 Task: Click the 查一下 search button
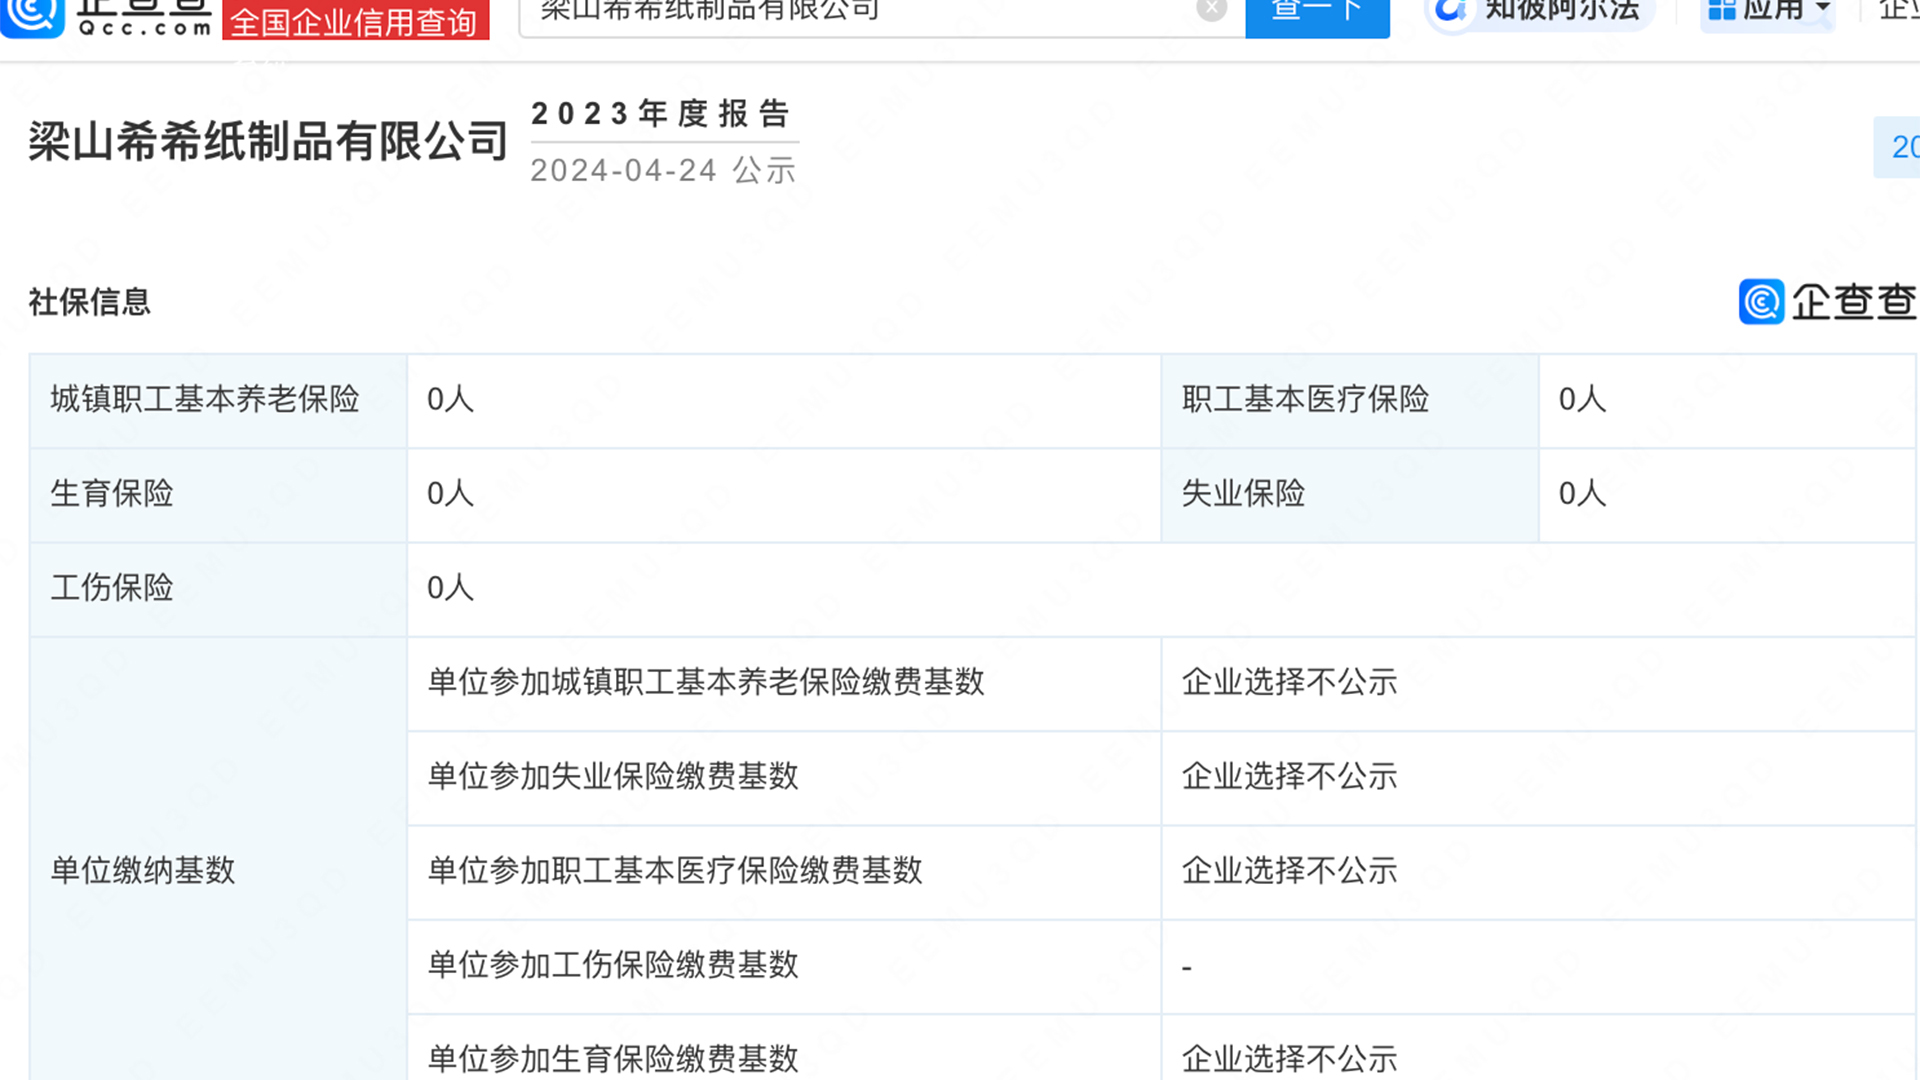pyautogui.click(x=1317, y=17)
